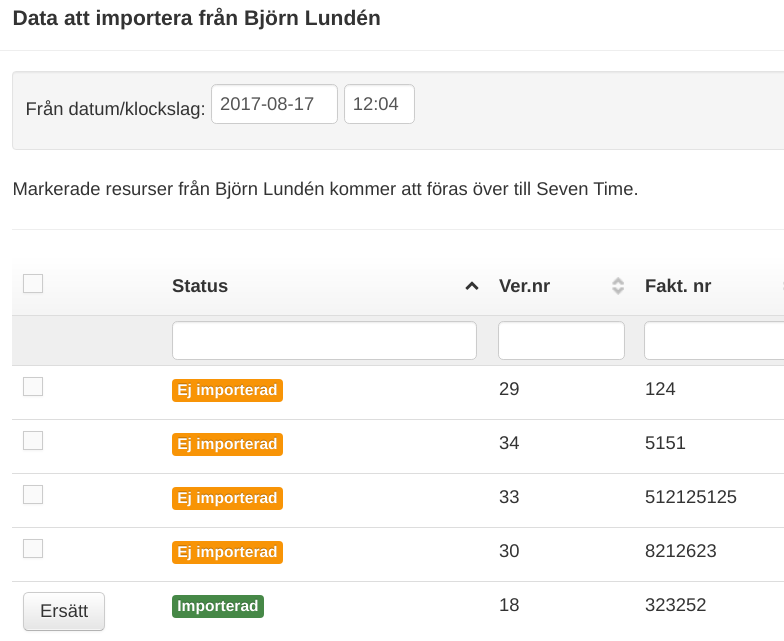This screenshot has width=784, height=641.
Task: Focus the Fakt. nr filter input field
Action: pyautogui.click(x=714, y=340)
